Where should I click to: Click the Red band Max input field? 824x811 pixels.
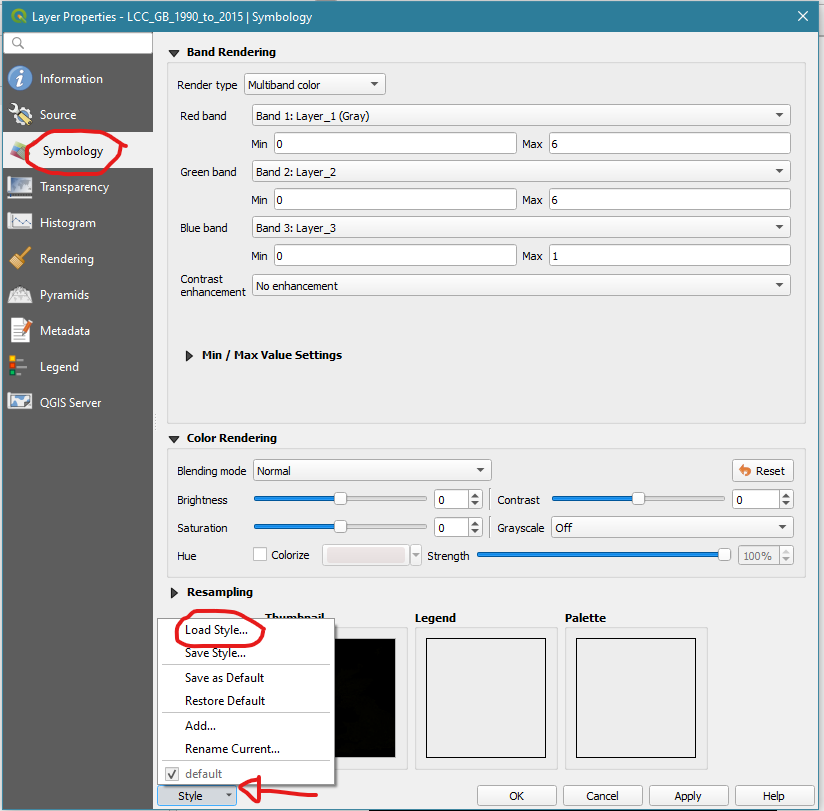click(x=668, y=144)
